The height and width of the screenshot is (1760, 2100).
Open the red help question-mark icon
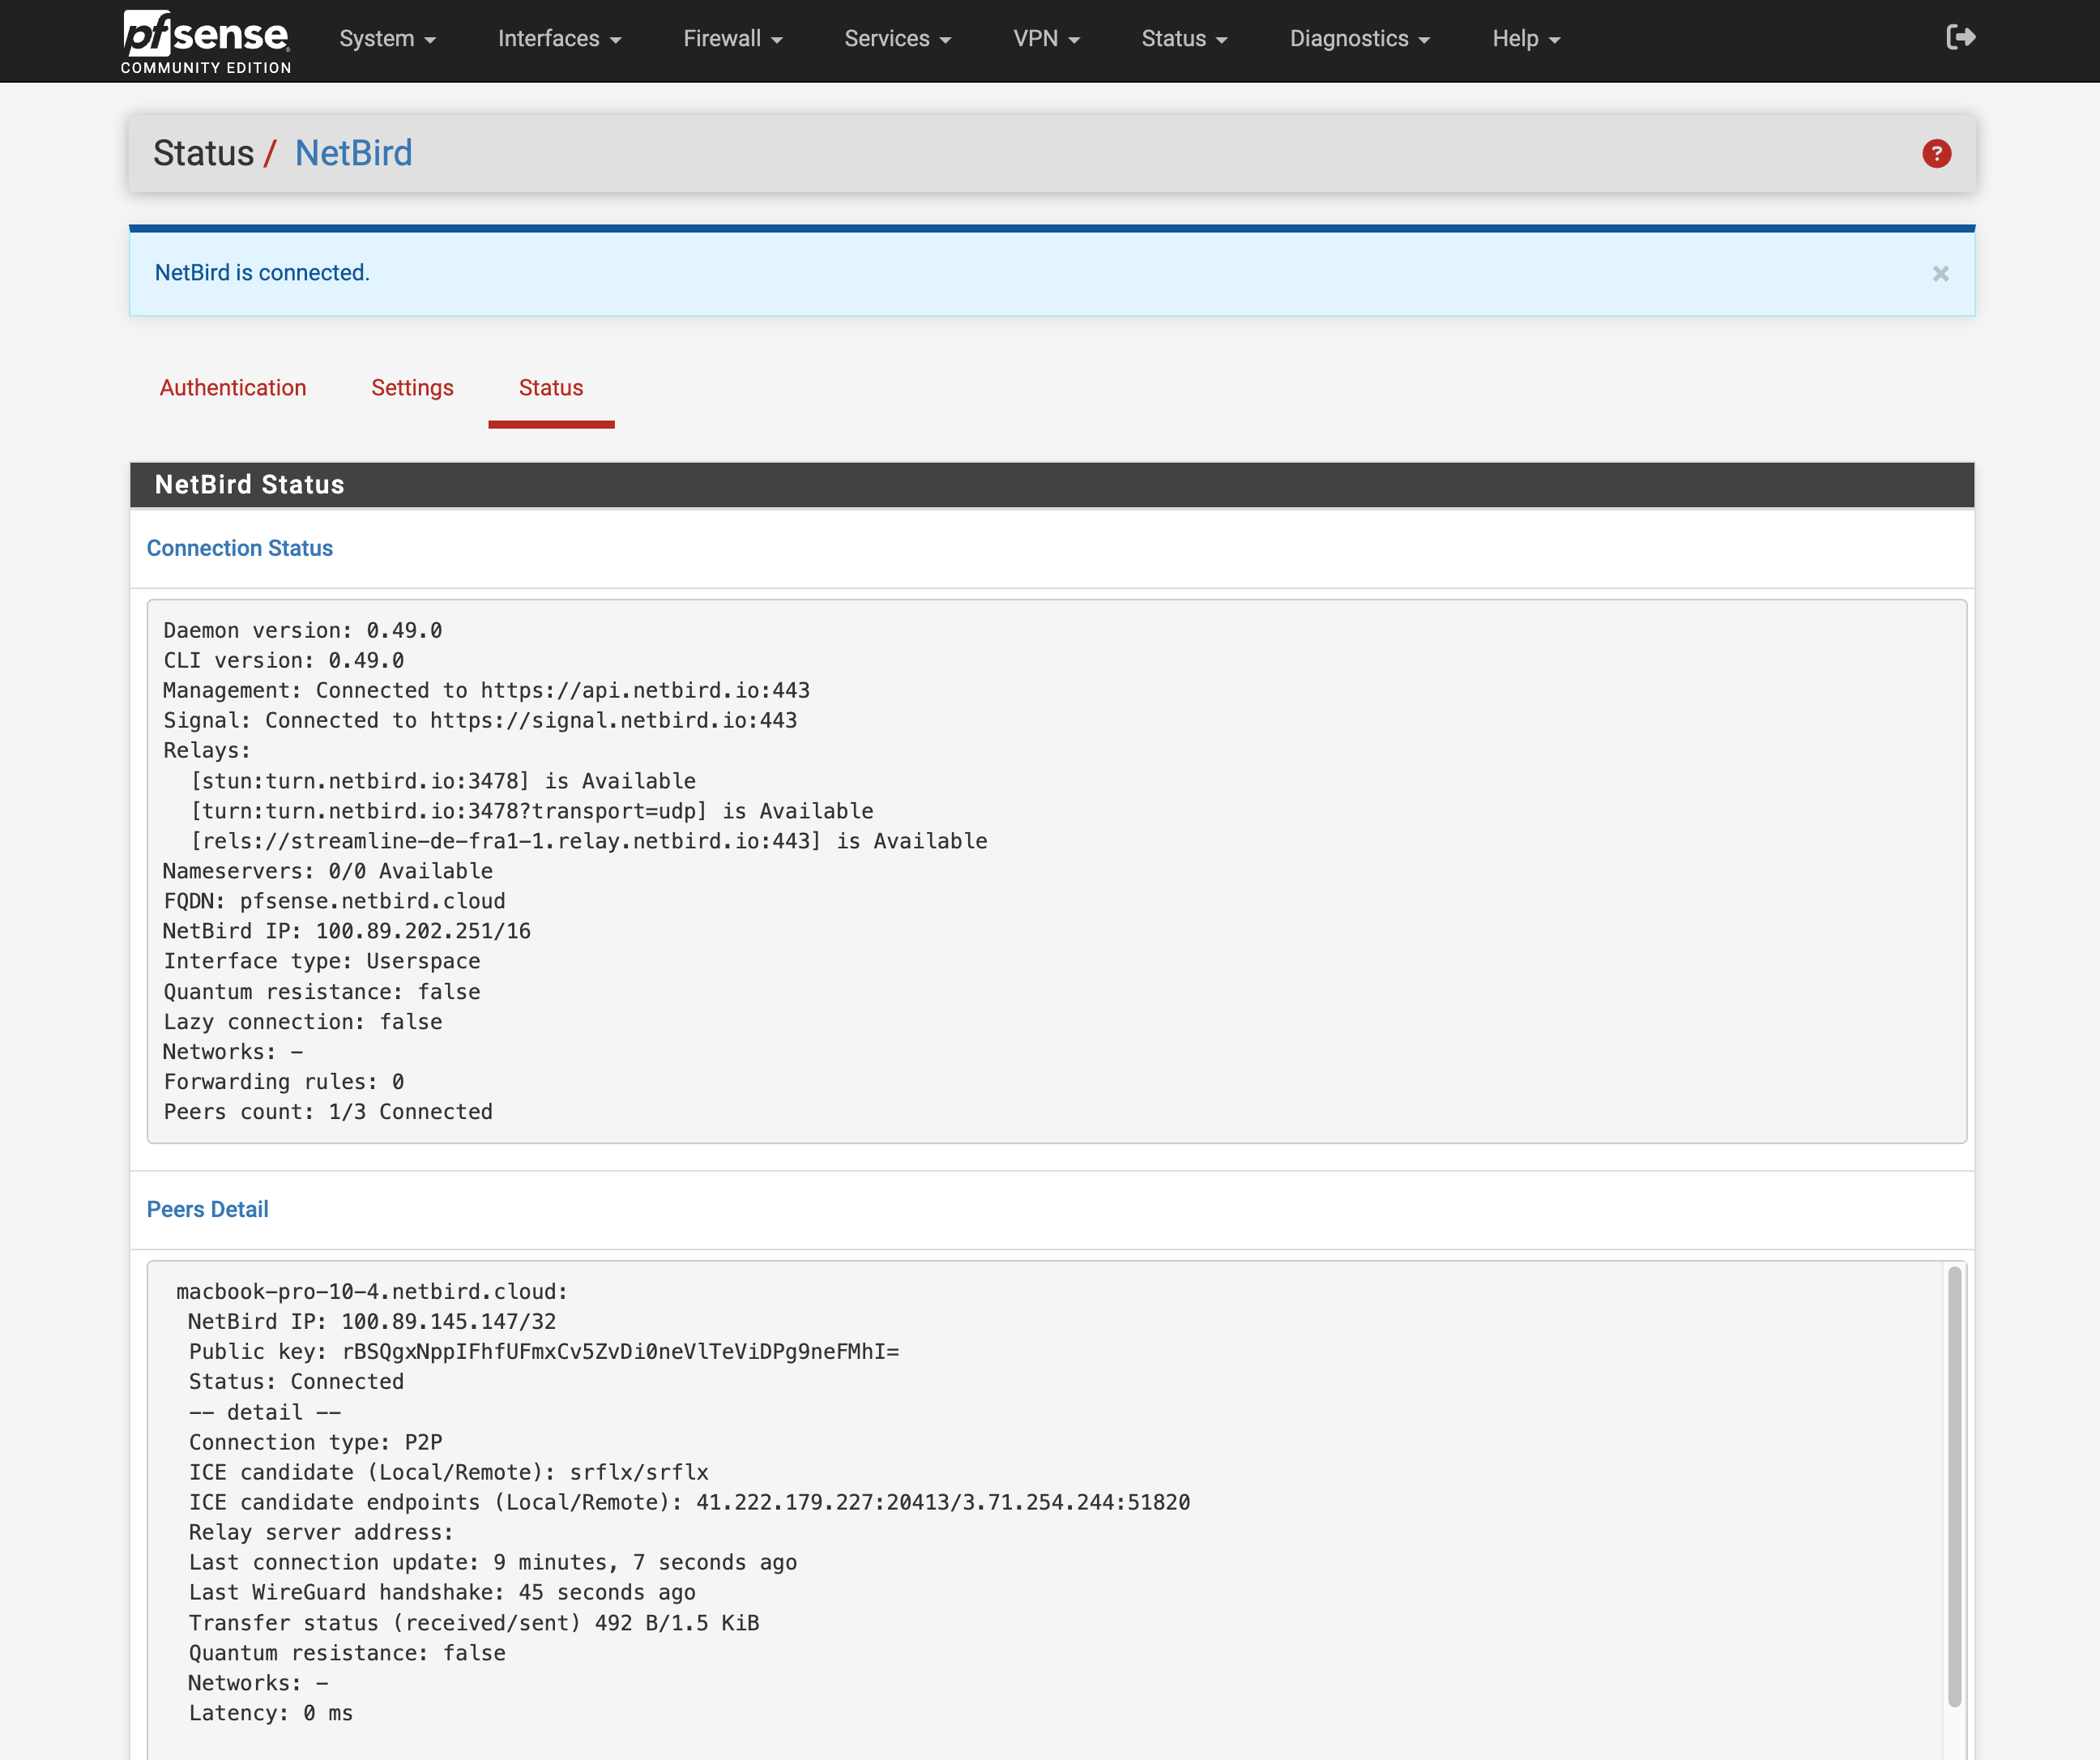[1936, 153]
